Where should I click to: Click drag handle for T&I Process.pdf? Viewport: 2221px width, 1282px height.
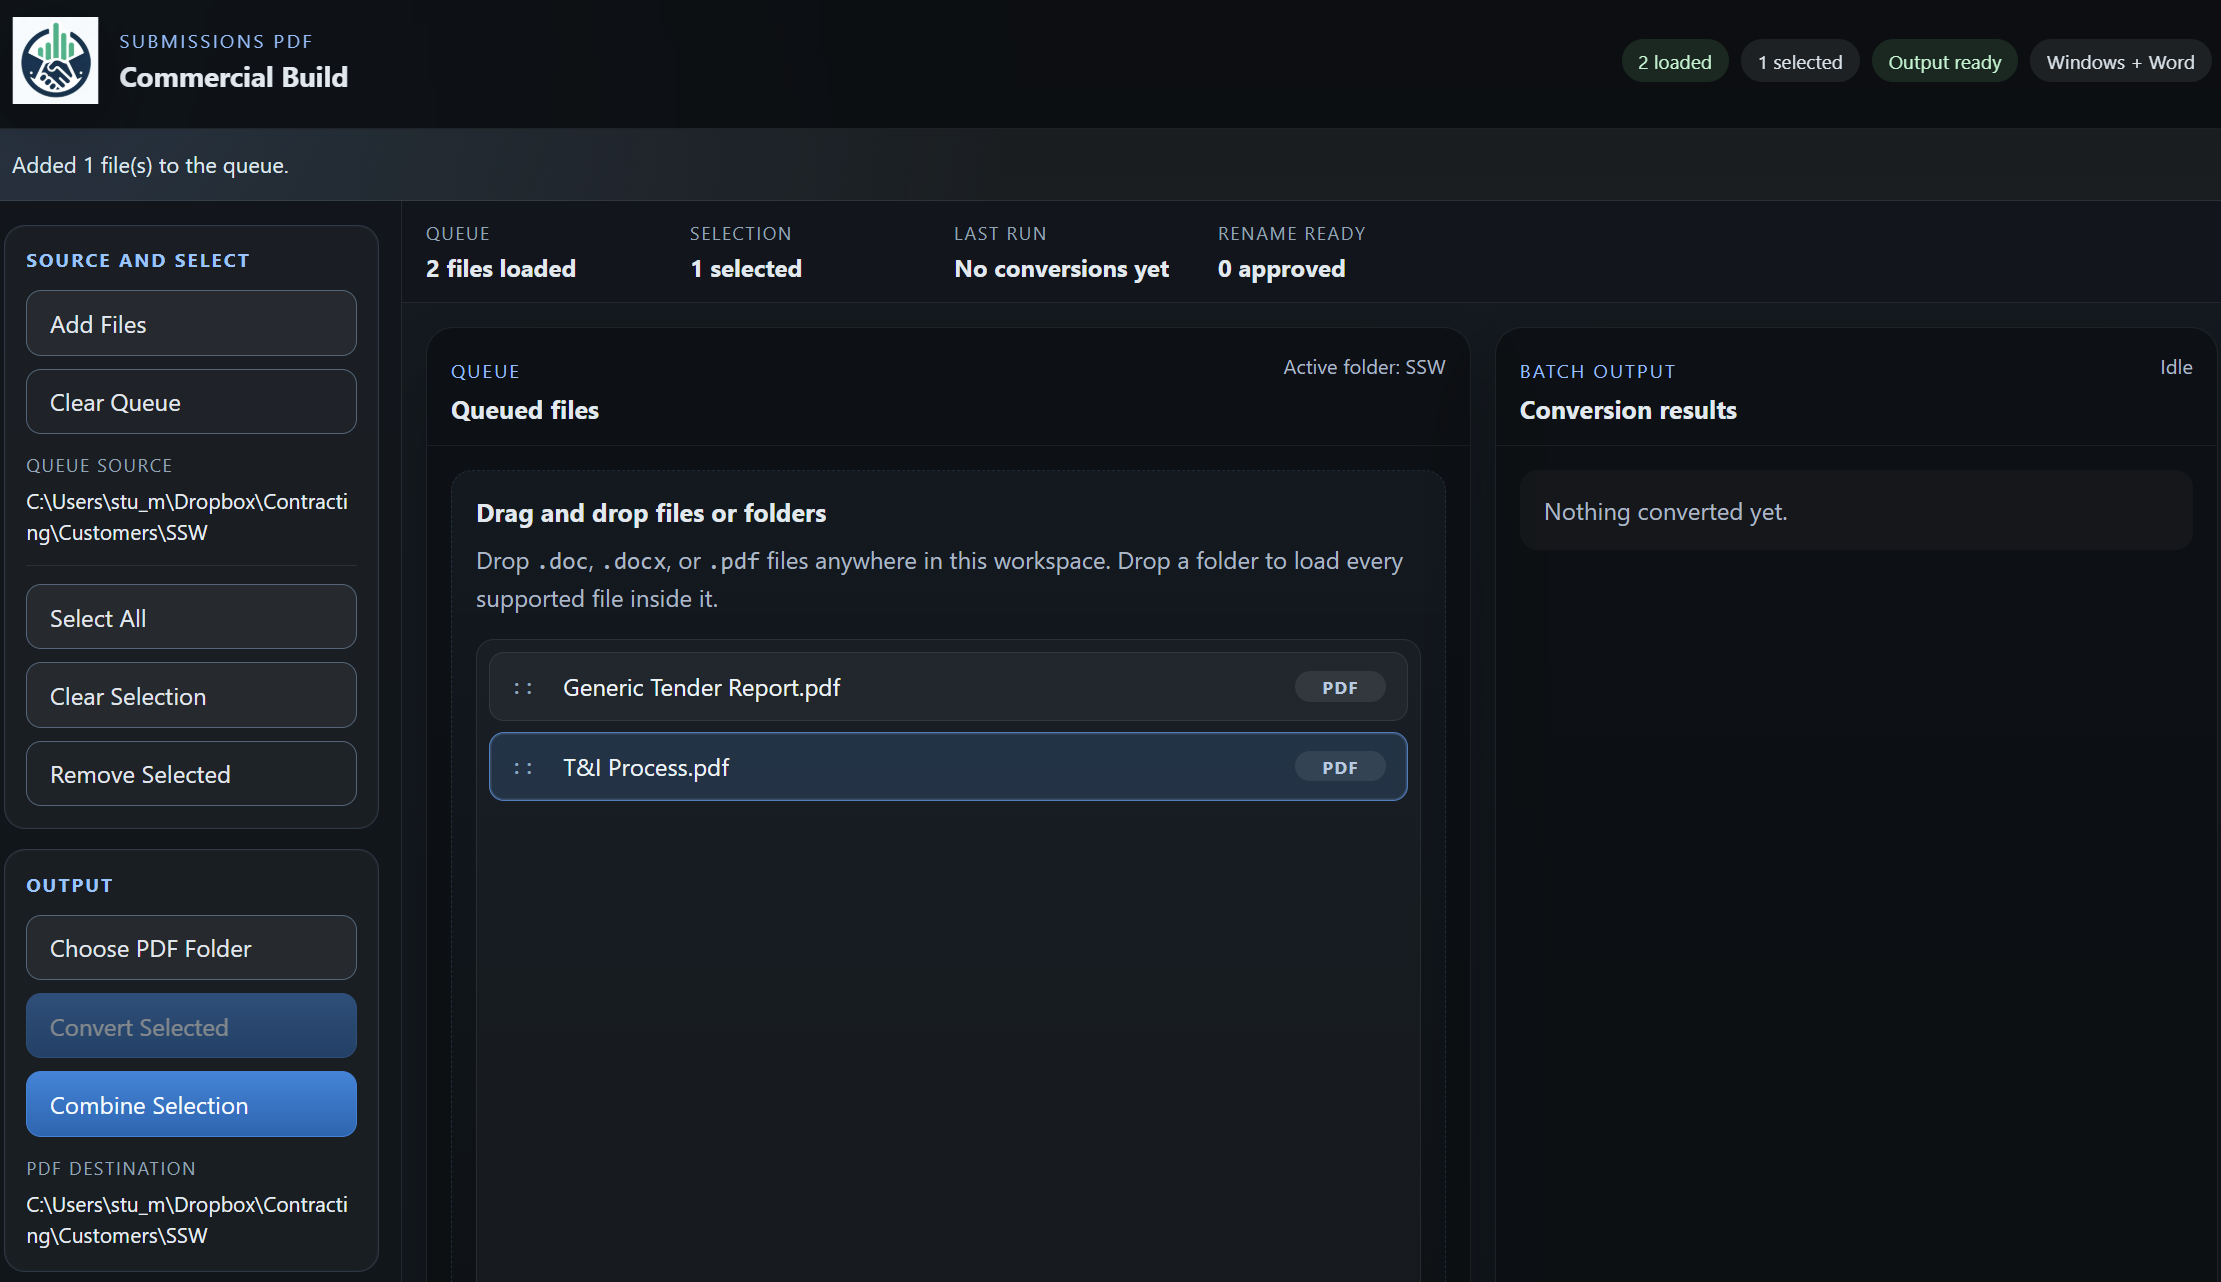(x=523, y=768)
